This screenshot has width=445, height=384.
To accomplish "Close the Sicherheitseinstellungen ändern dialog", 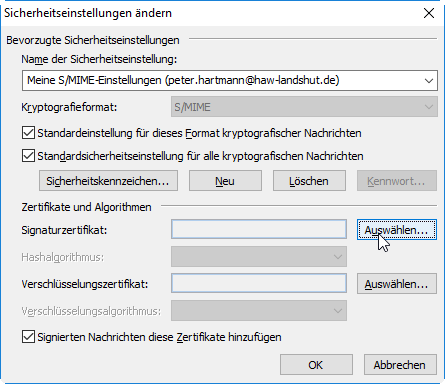I will coord(429,13).
